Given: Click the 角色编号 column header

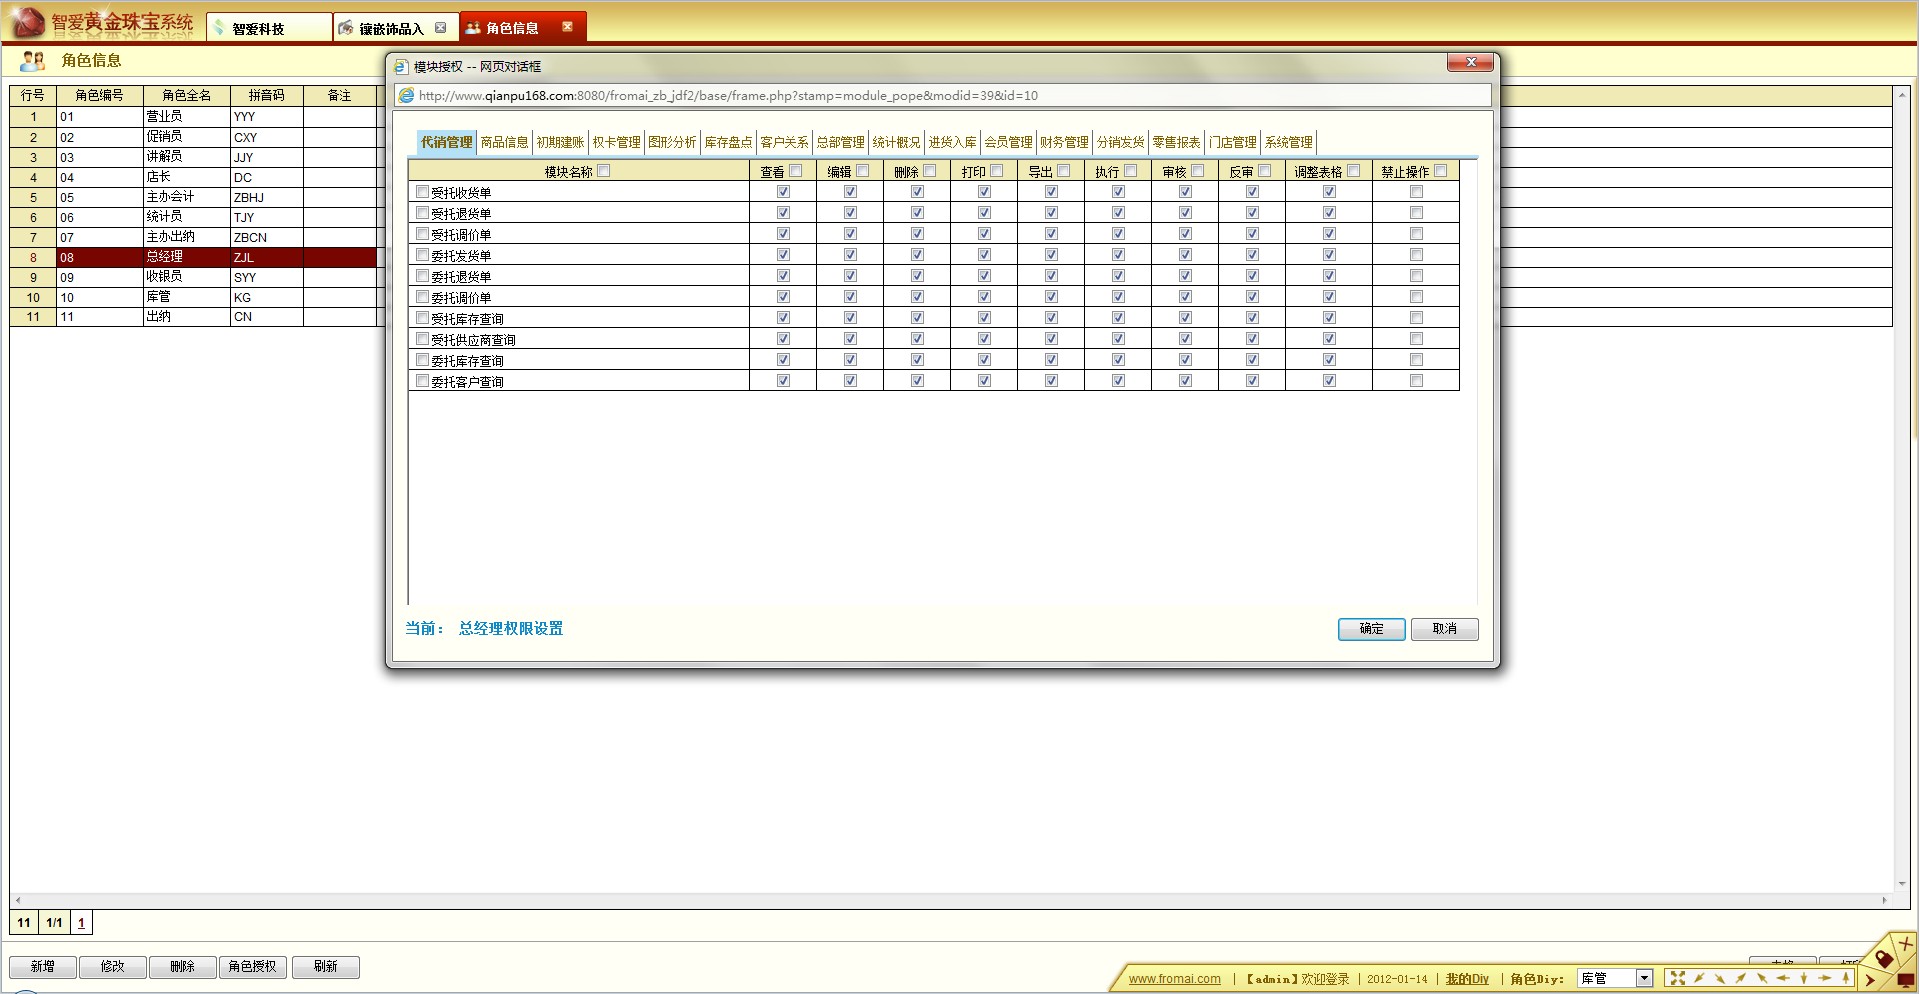Looking at the screenshot, I should tap(100, 96).
